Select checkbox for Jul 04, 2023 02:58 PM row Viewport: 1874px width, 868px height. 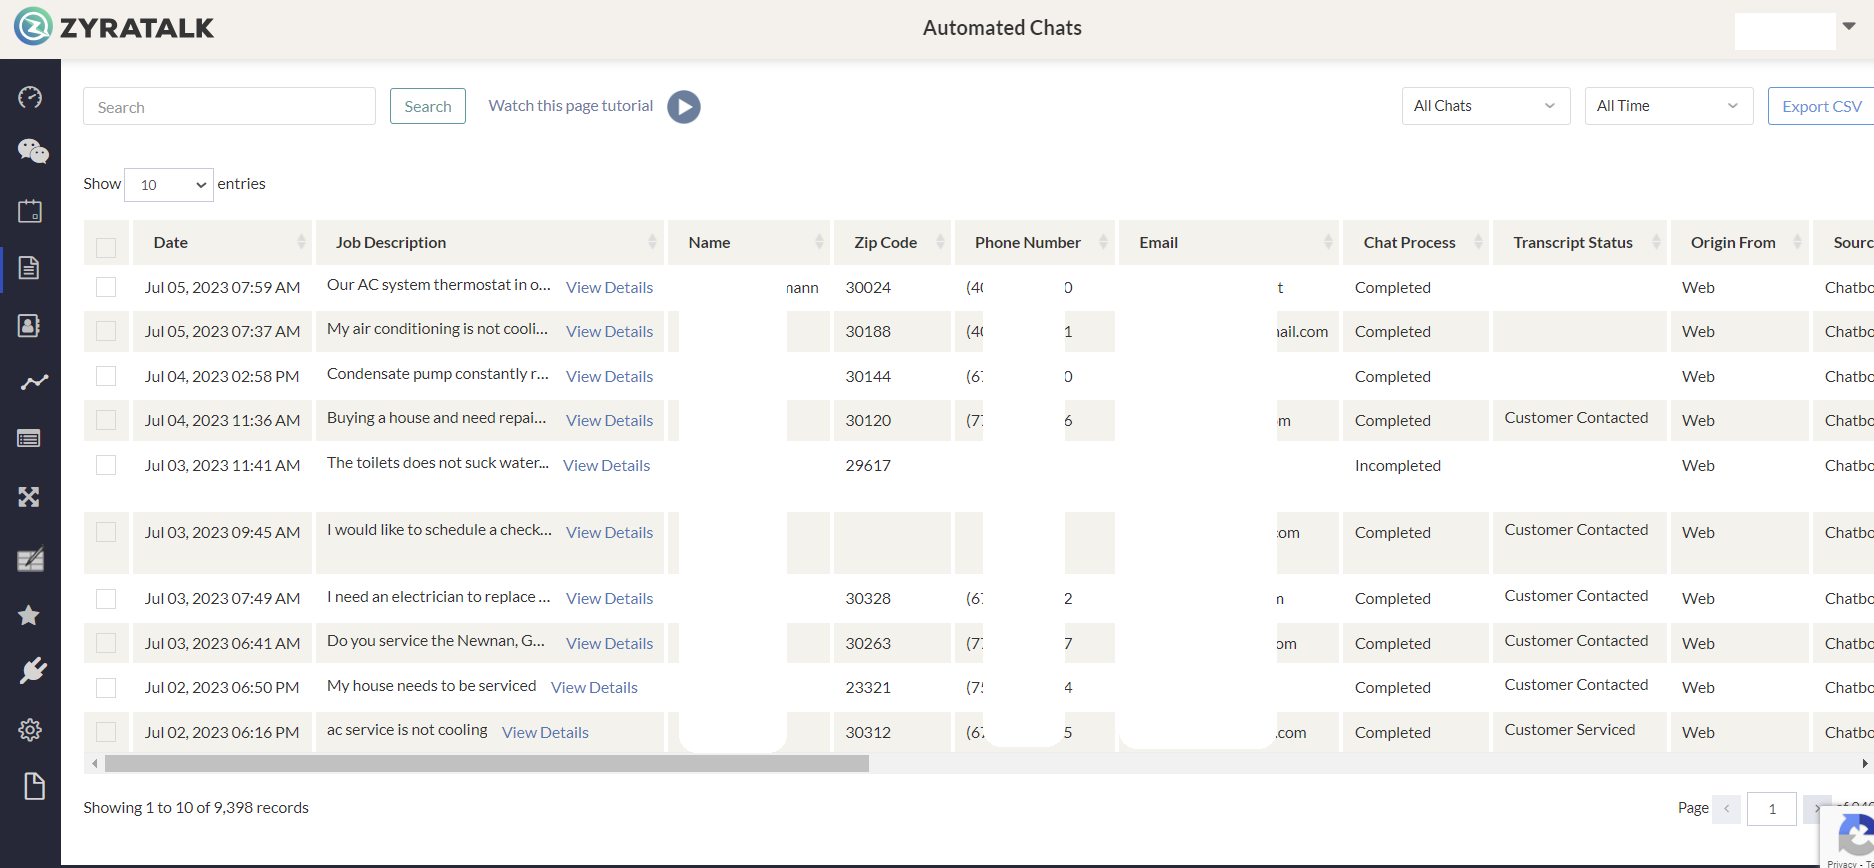(106, 376)
